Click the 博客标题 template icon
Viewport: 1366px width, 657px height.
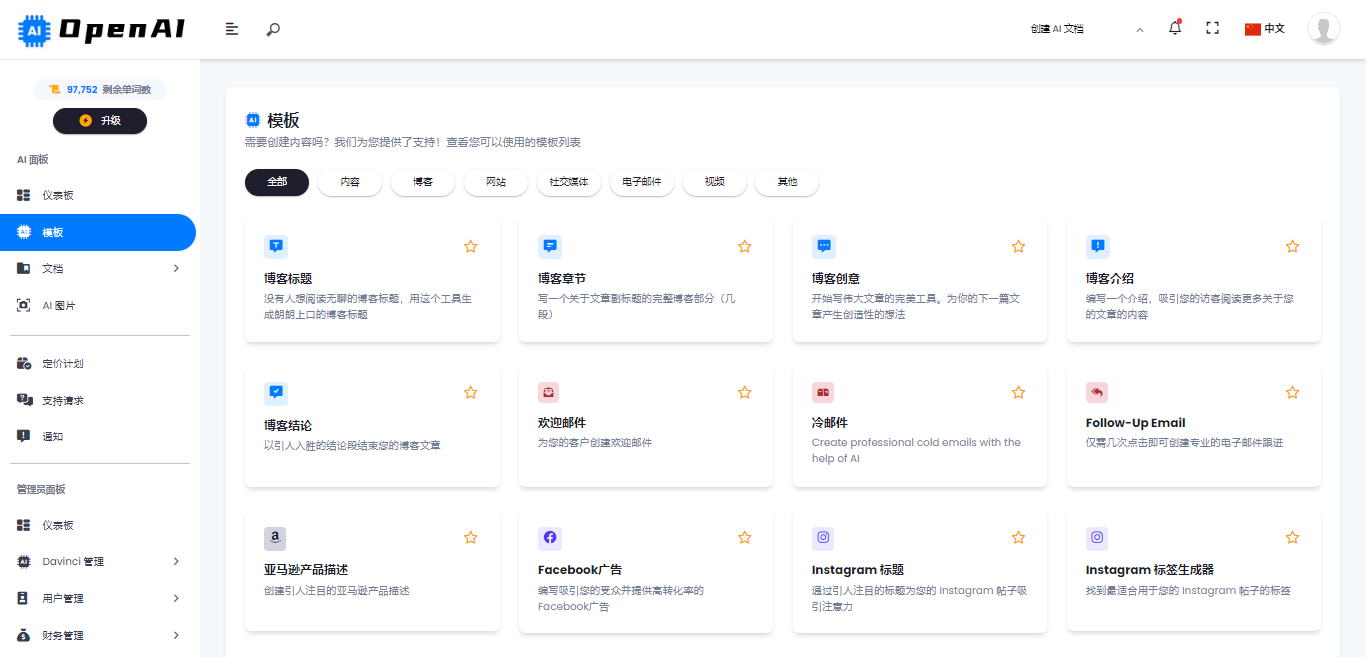pos(276,246)
